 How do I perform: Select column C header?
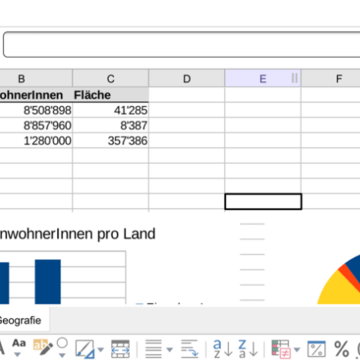coord(111,79)
